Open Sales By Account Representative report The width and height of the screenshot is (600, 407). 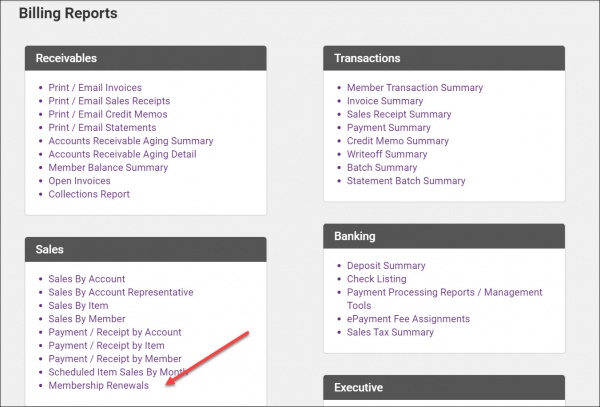(121, 292)
